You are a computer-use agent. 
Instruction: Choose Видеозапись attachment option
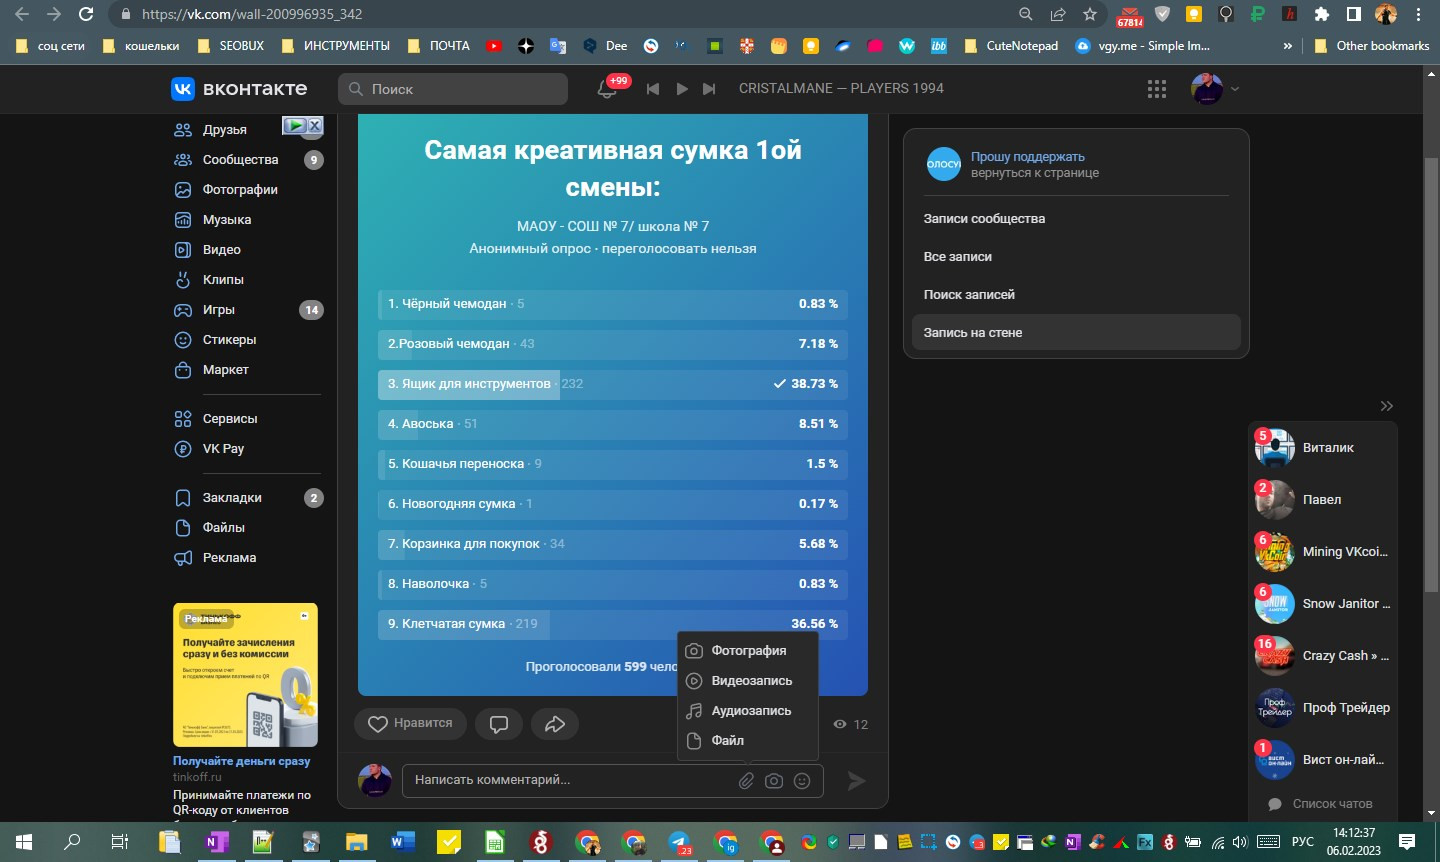(x=748, y=681)
